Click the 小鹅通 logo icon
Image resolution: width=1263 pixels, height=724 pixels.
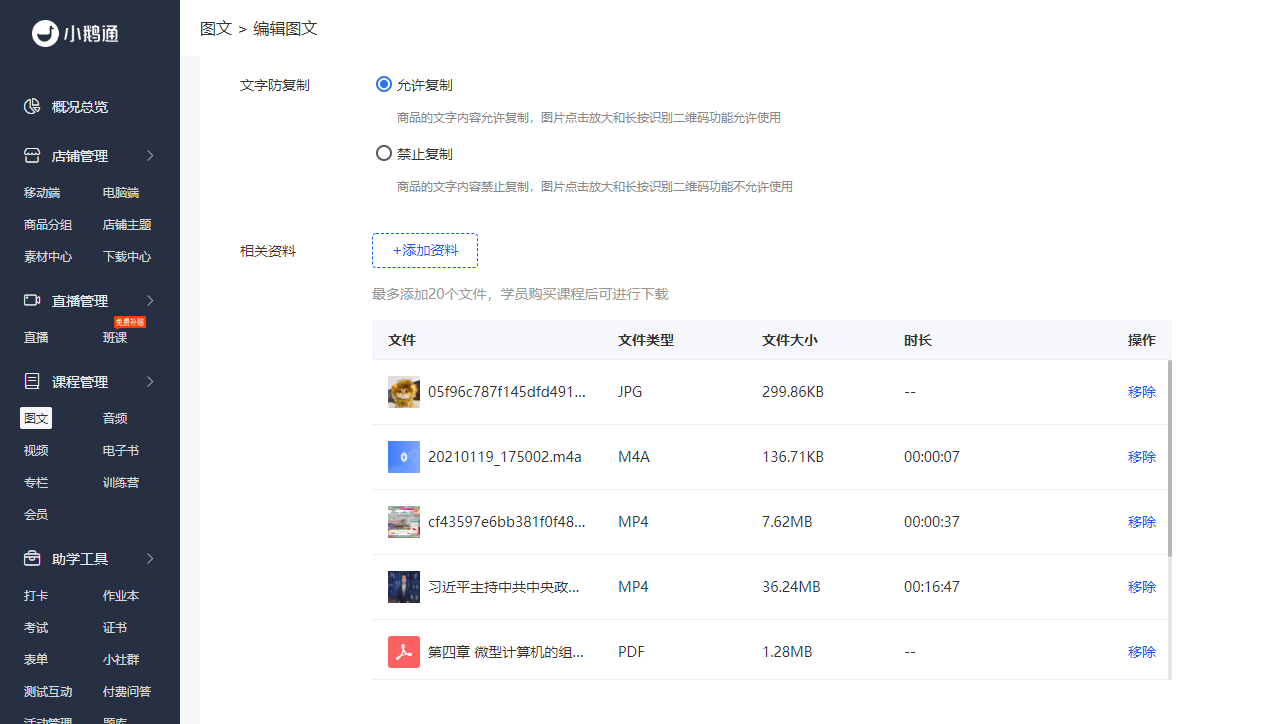click(45, 33)
